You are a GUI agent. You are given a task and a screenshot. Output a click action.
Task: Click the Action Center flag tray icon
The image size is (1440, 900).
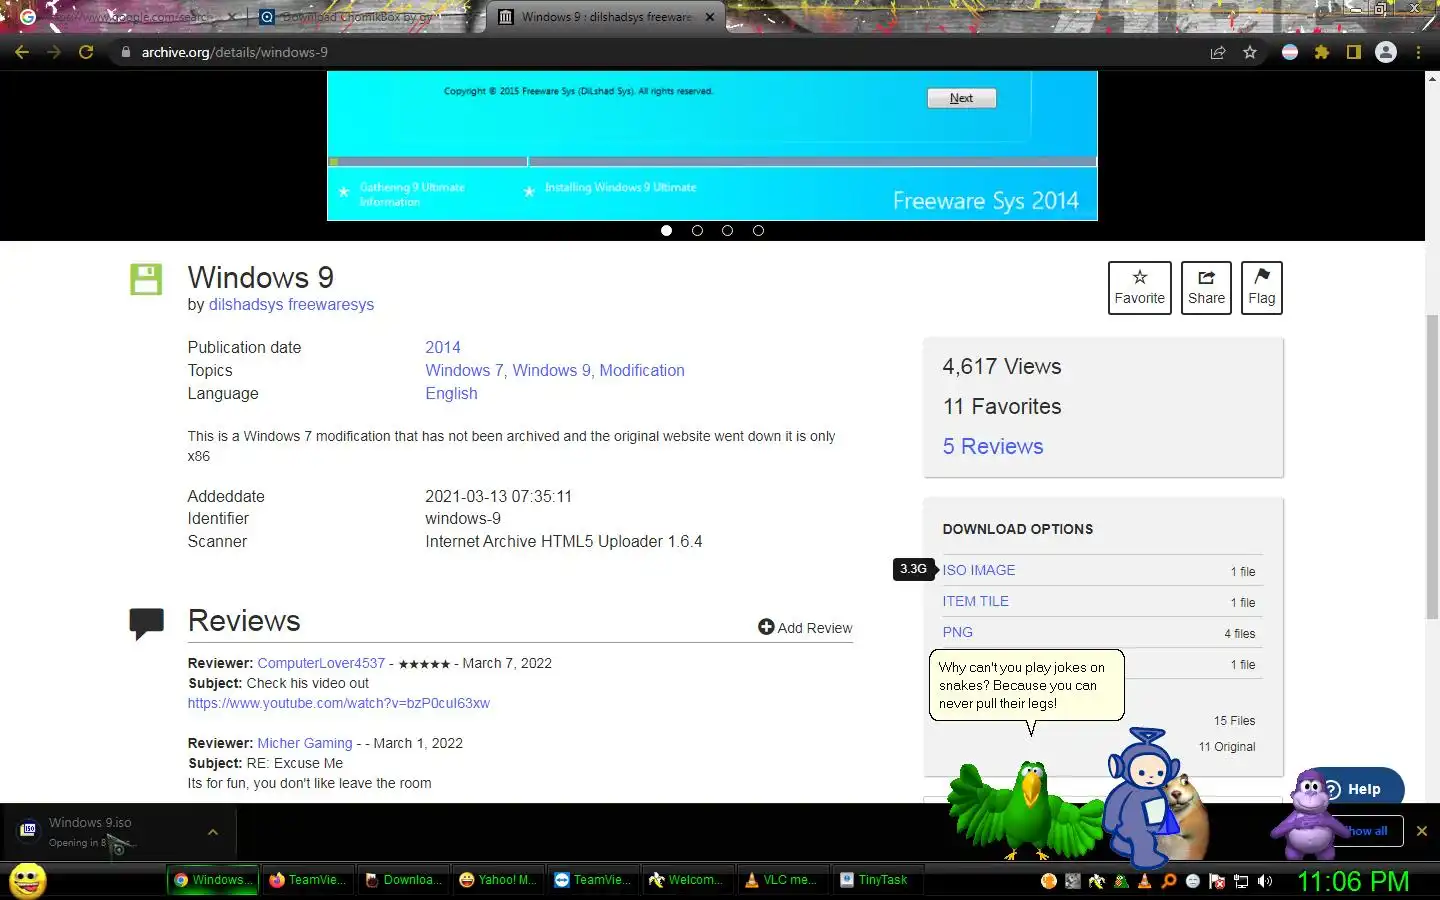pos(1217,881)
